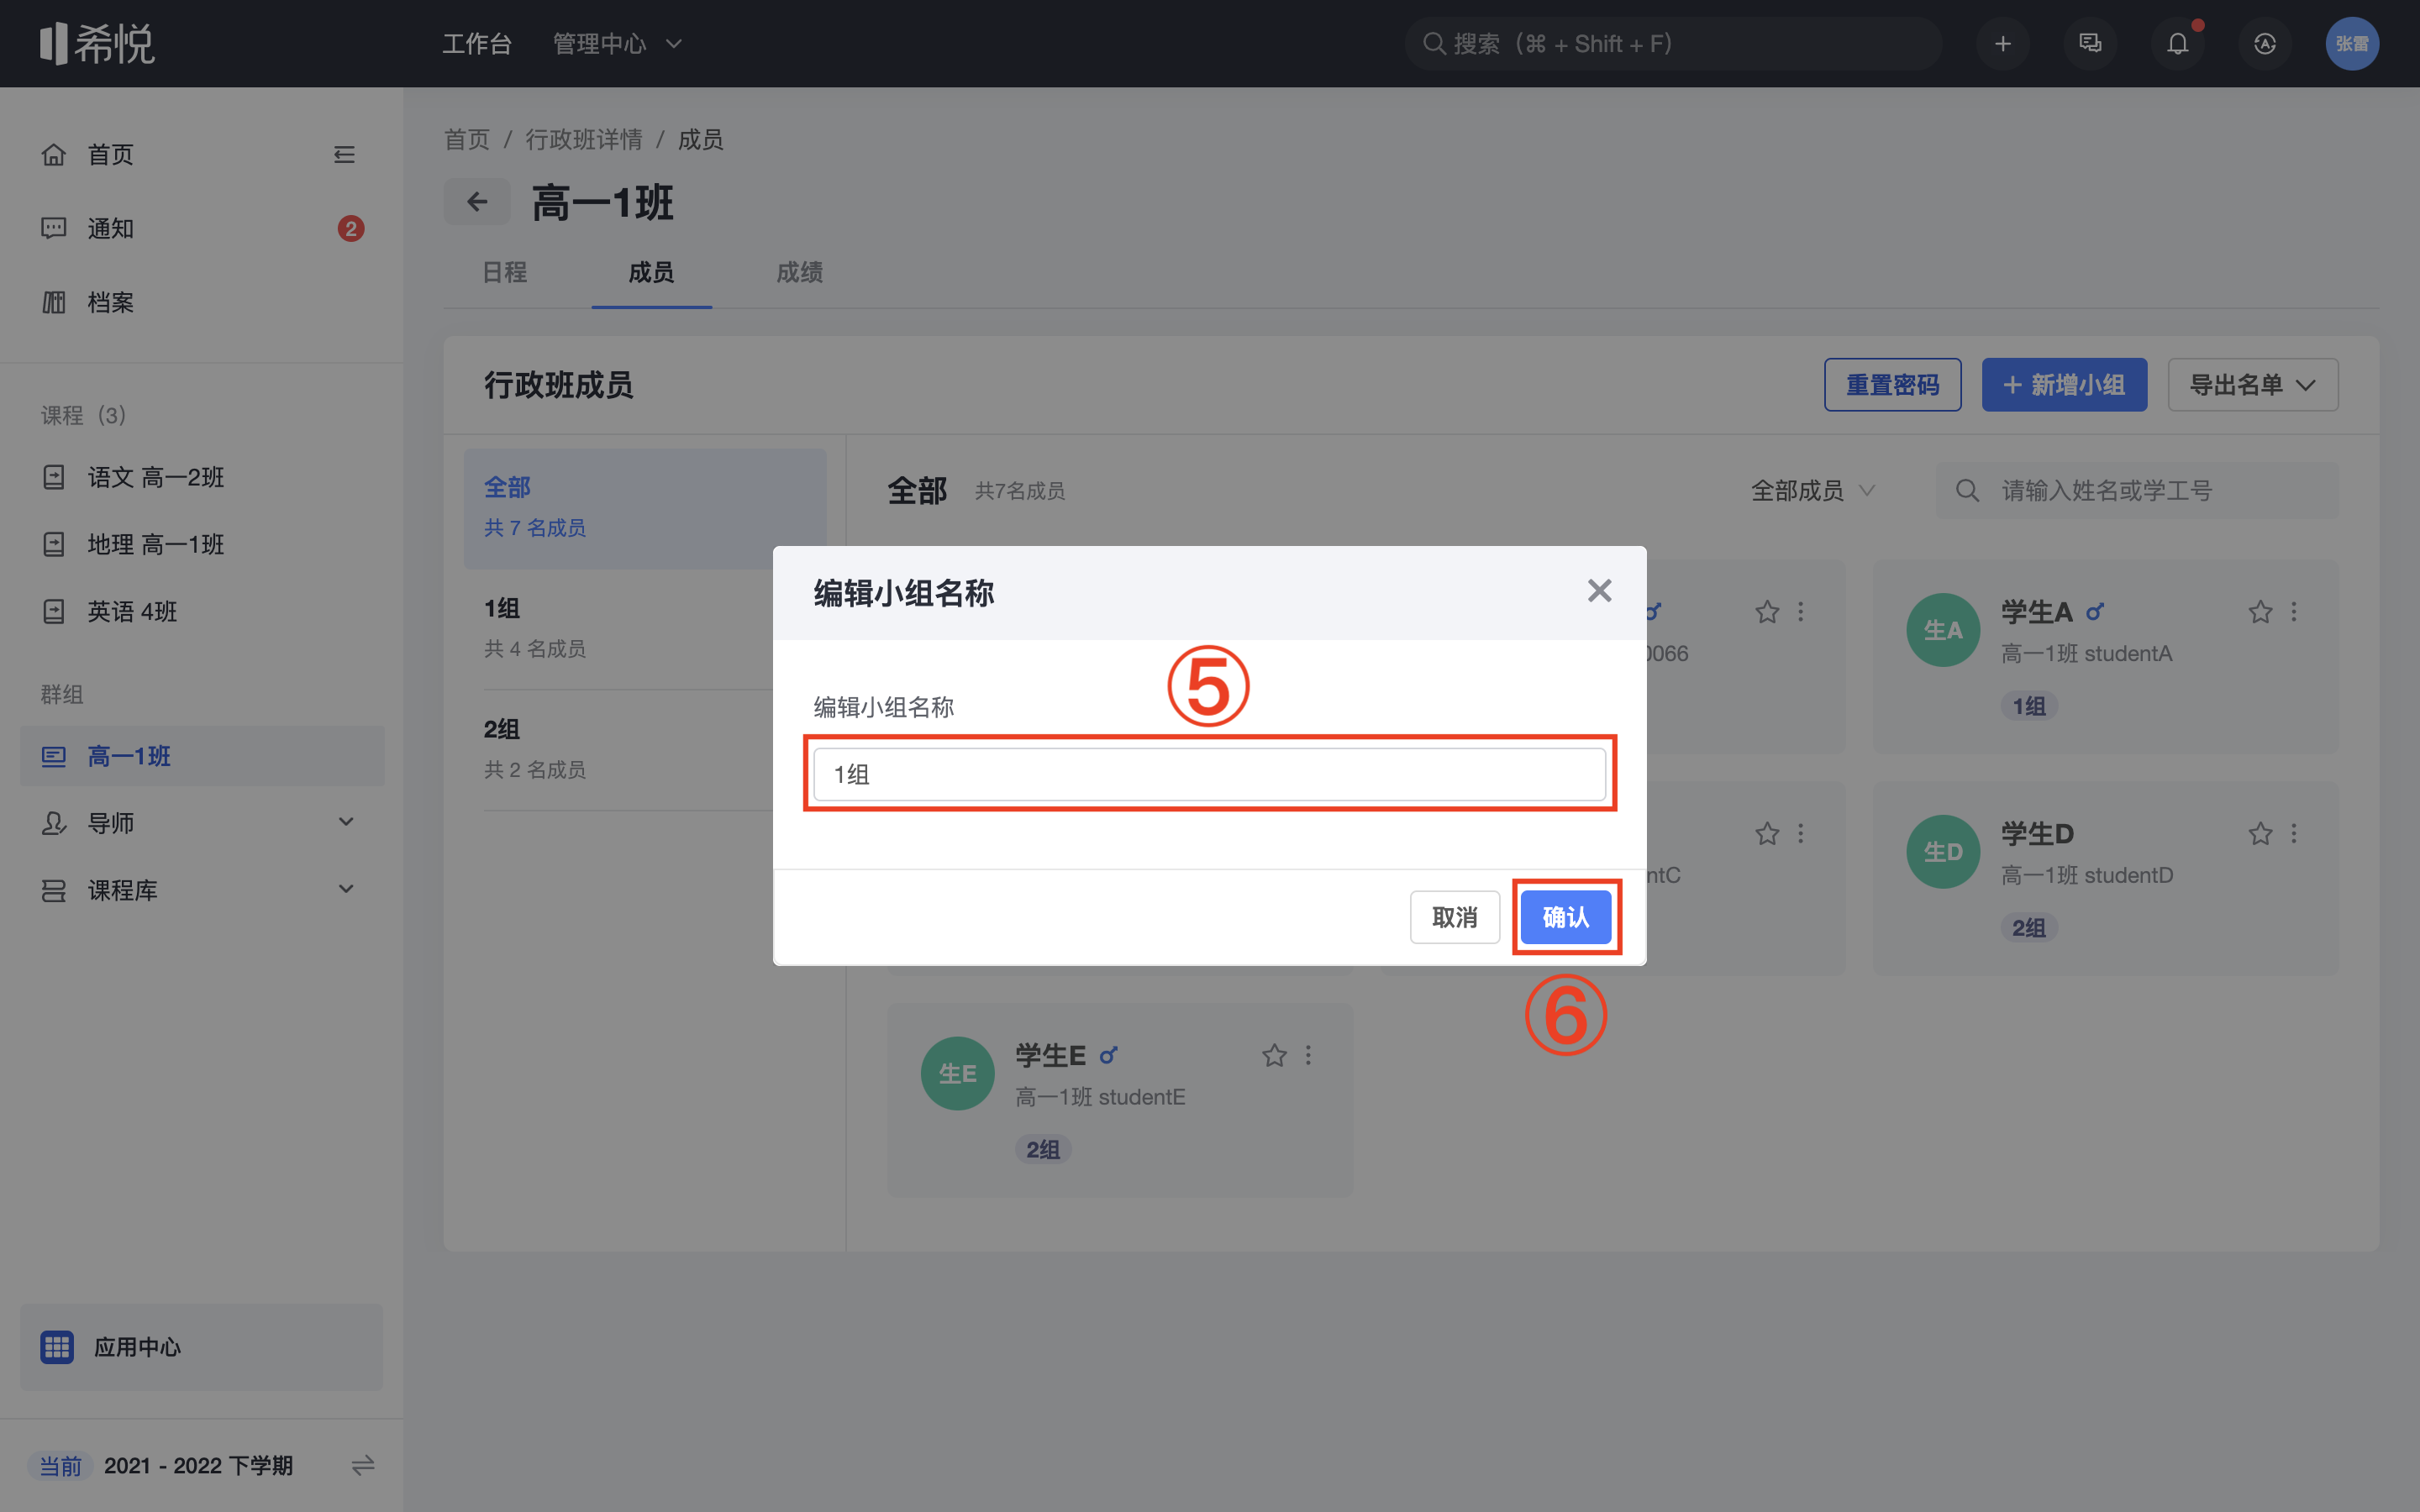2420x1512 pixels.
Task: Open 通知 in sidebar
Action: click(200, 228)
